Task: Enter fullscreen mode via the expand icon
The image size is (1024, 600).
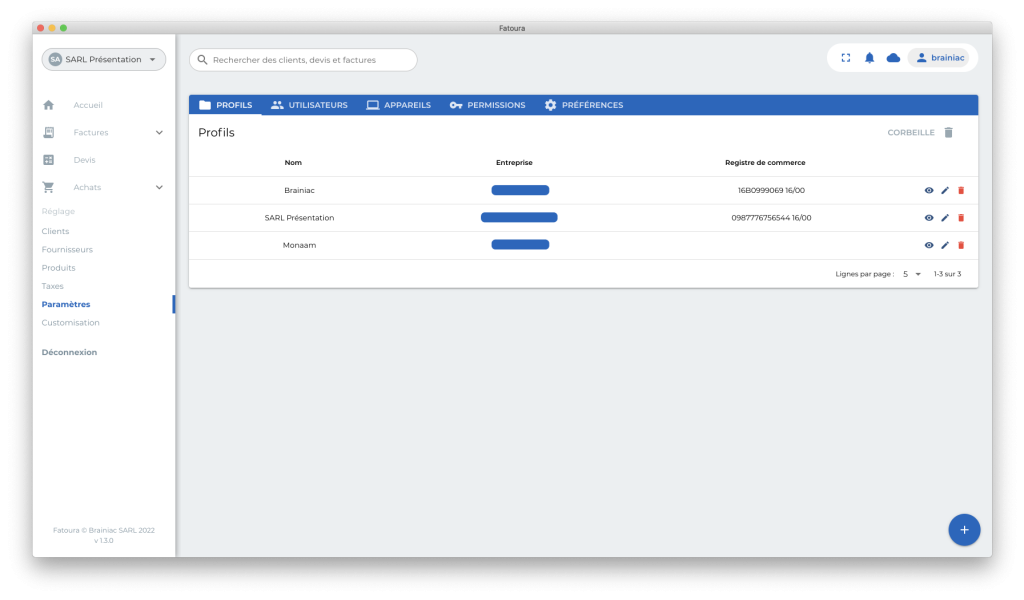Action: (x=845, y=57)
